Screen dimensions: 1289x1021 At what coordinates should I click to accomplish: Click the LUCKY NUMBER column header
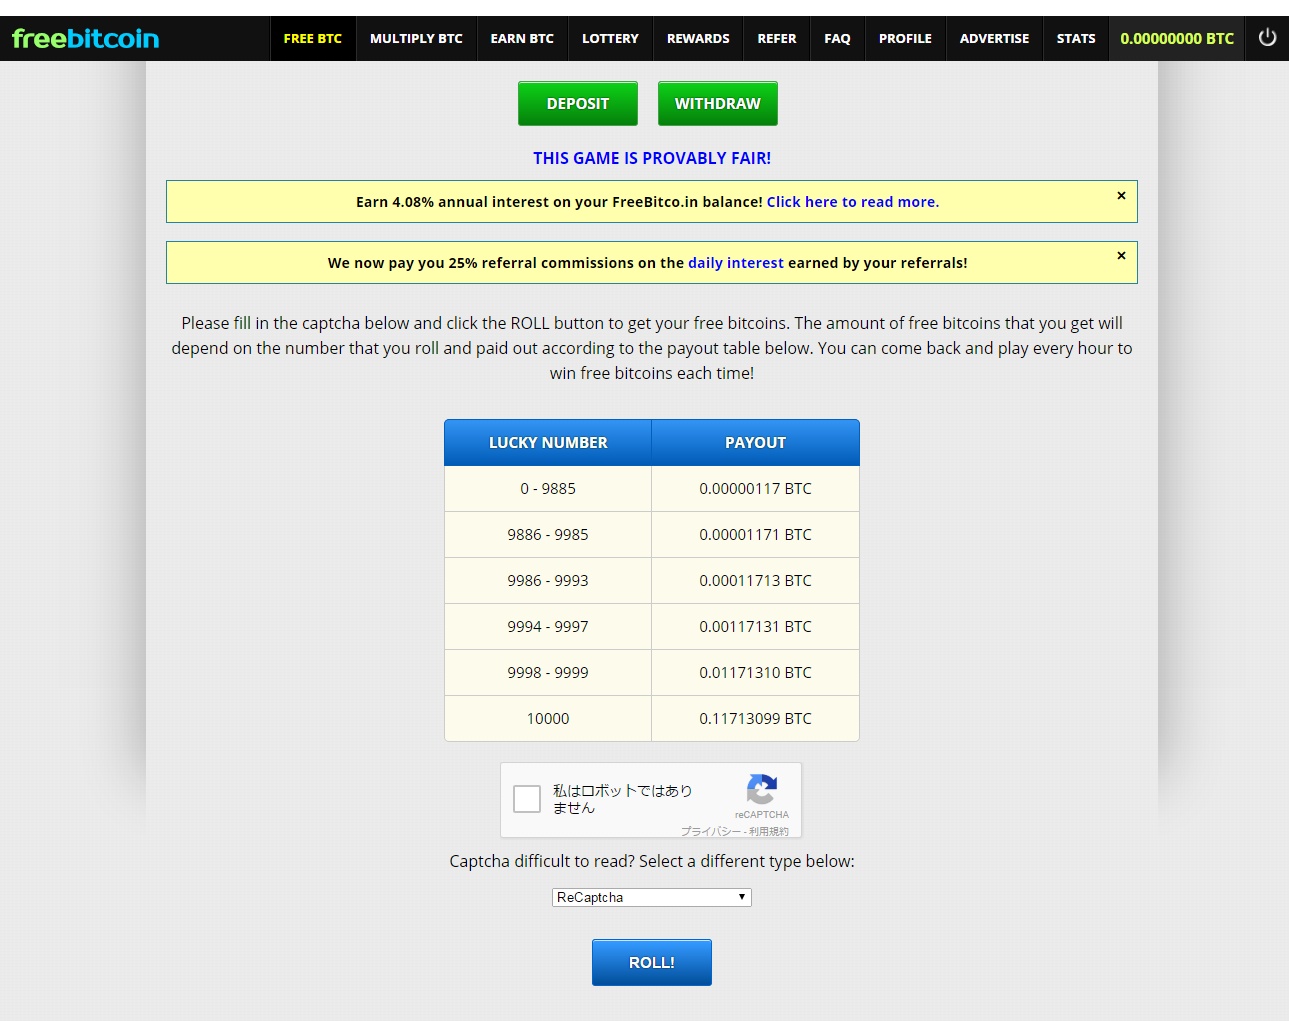click(x=548, y=443)
